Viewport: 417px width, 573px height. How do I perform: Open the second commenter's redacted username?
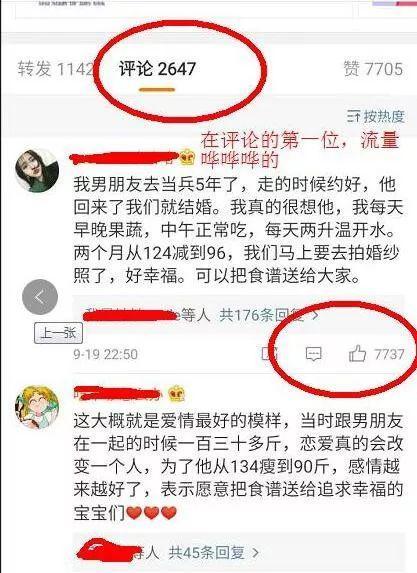click(x=117, y=394)
